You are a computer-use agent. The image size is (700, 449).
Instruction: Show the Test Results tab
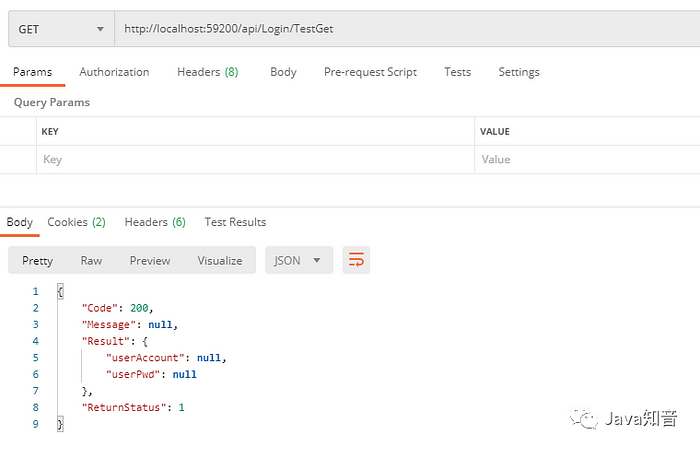pyautogui.click(x=235, y=222)
